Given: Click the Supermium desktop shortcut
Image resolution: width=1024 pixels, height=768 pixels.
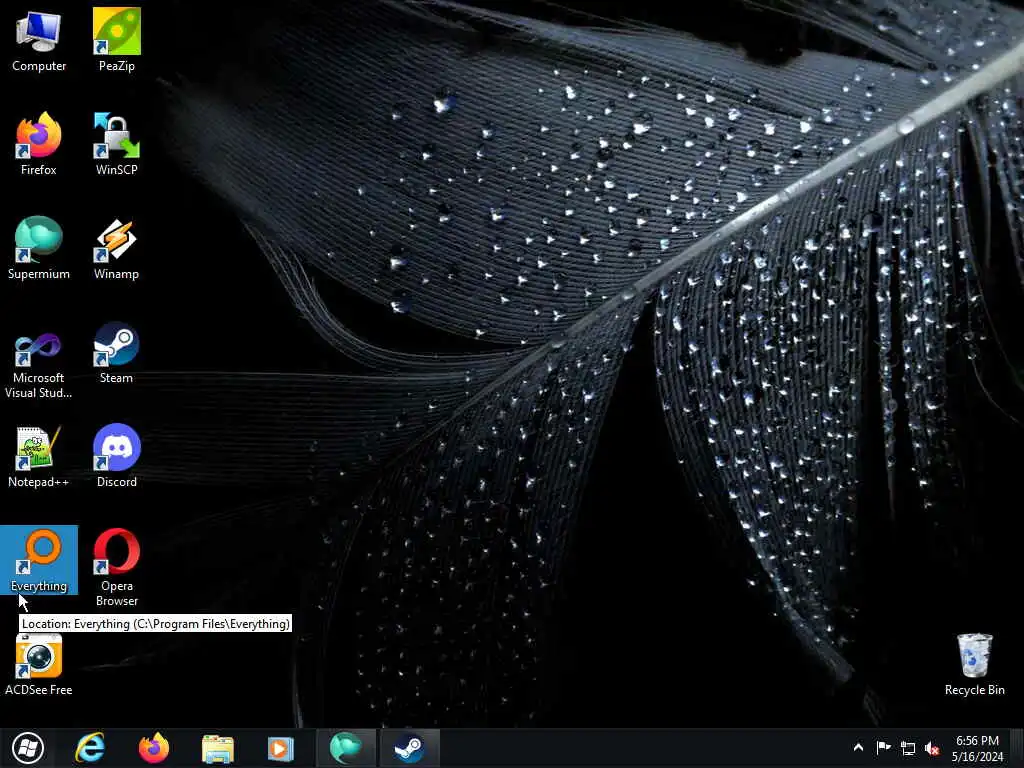Looking at the screenshot, I should point(39,248).
